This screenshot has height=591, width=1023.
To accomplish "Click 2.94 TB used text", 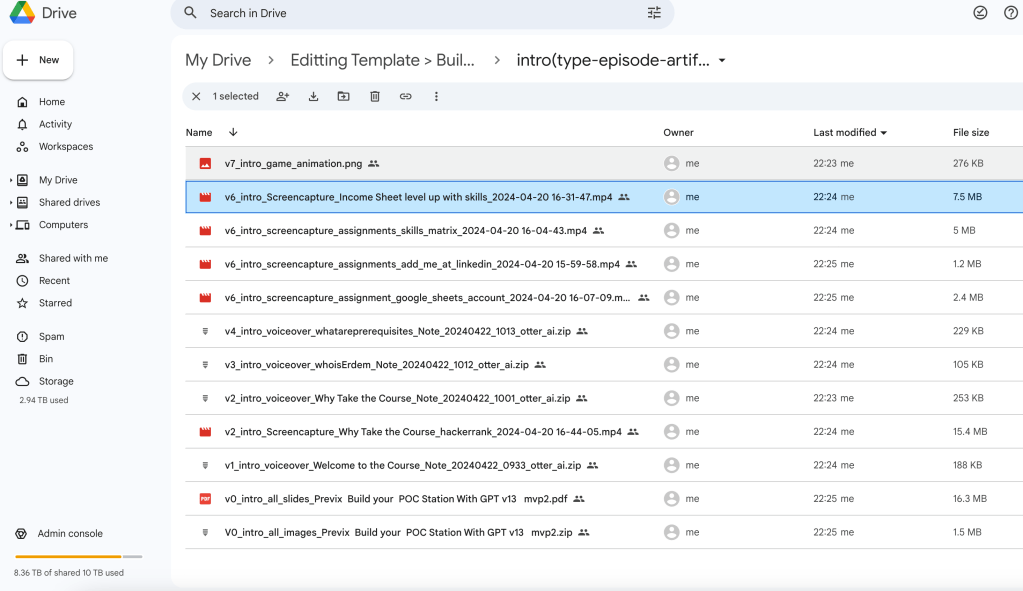I will coord(44,401).
